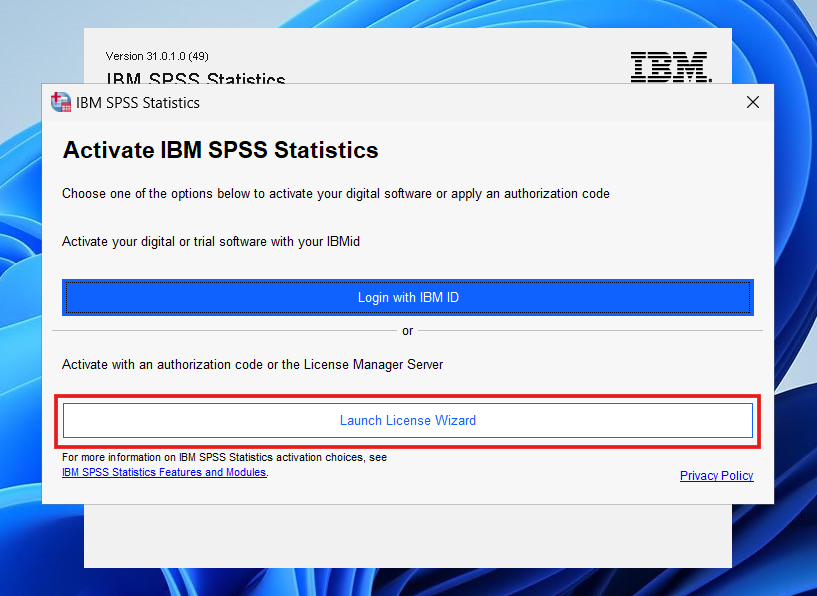Screen dimensions: 817x596
Task: Click the 'Version 31.0.1.0 (49)' text
Action: point(157,56)
